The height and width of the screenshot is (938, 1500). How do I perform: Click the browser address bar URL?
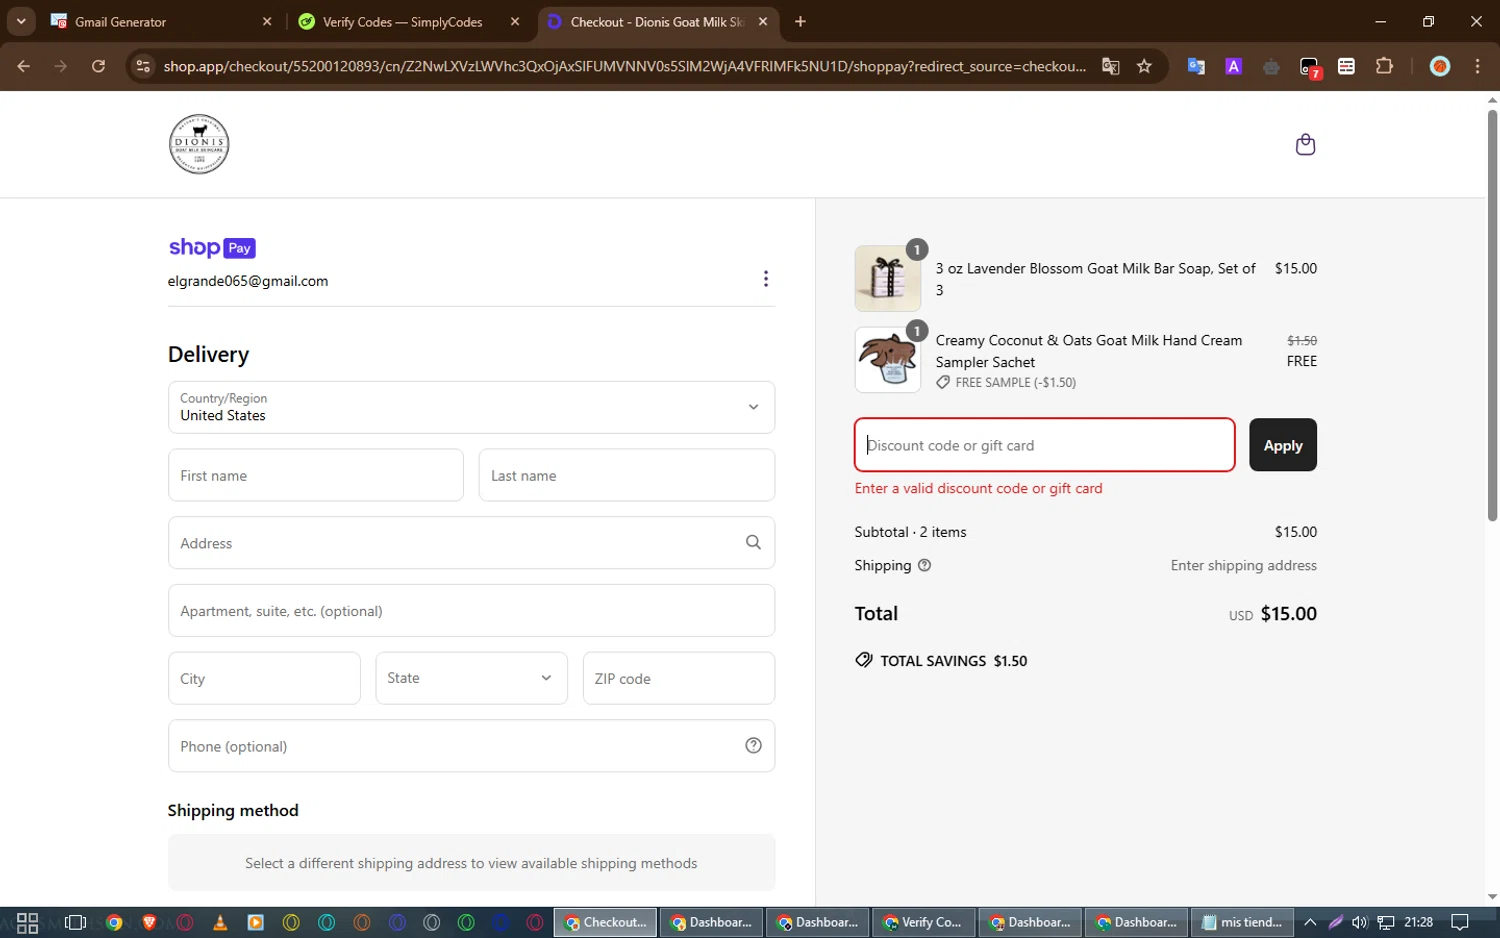click(x=625, y=66)
